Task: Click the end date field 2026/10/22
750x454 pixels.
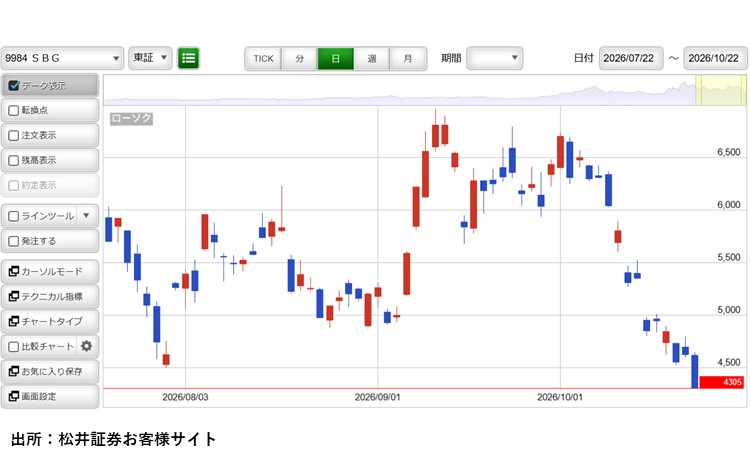Action: [x=716, y=58]
